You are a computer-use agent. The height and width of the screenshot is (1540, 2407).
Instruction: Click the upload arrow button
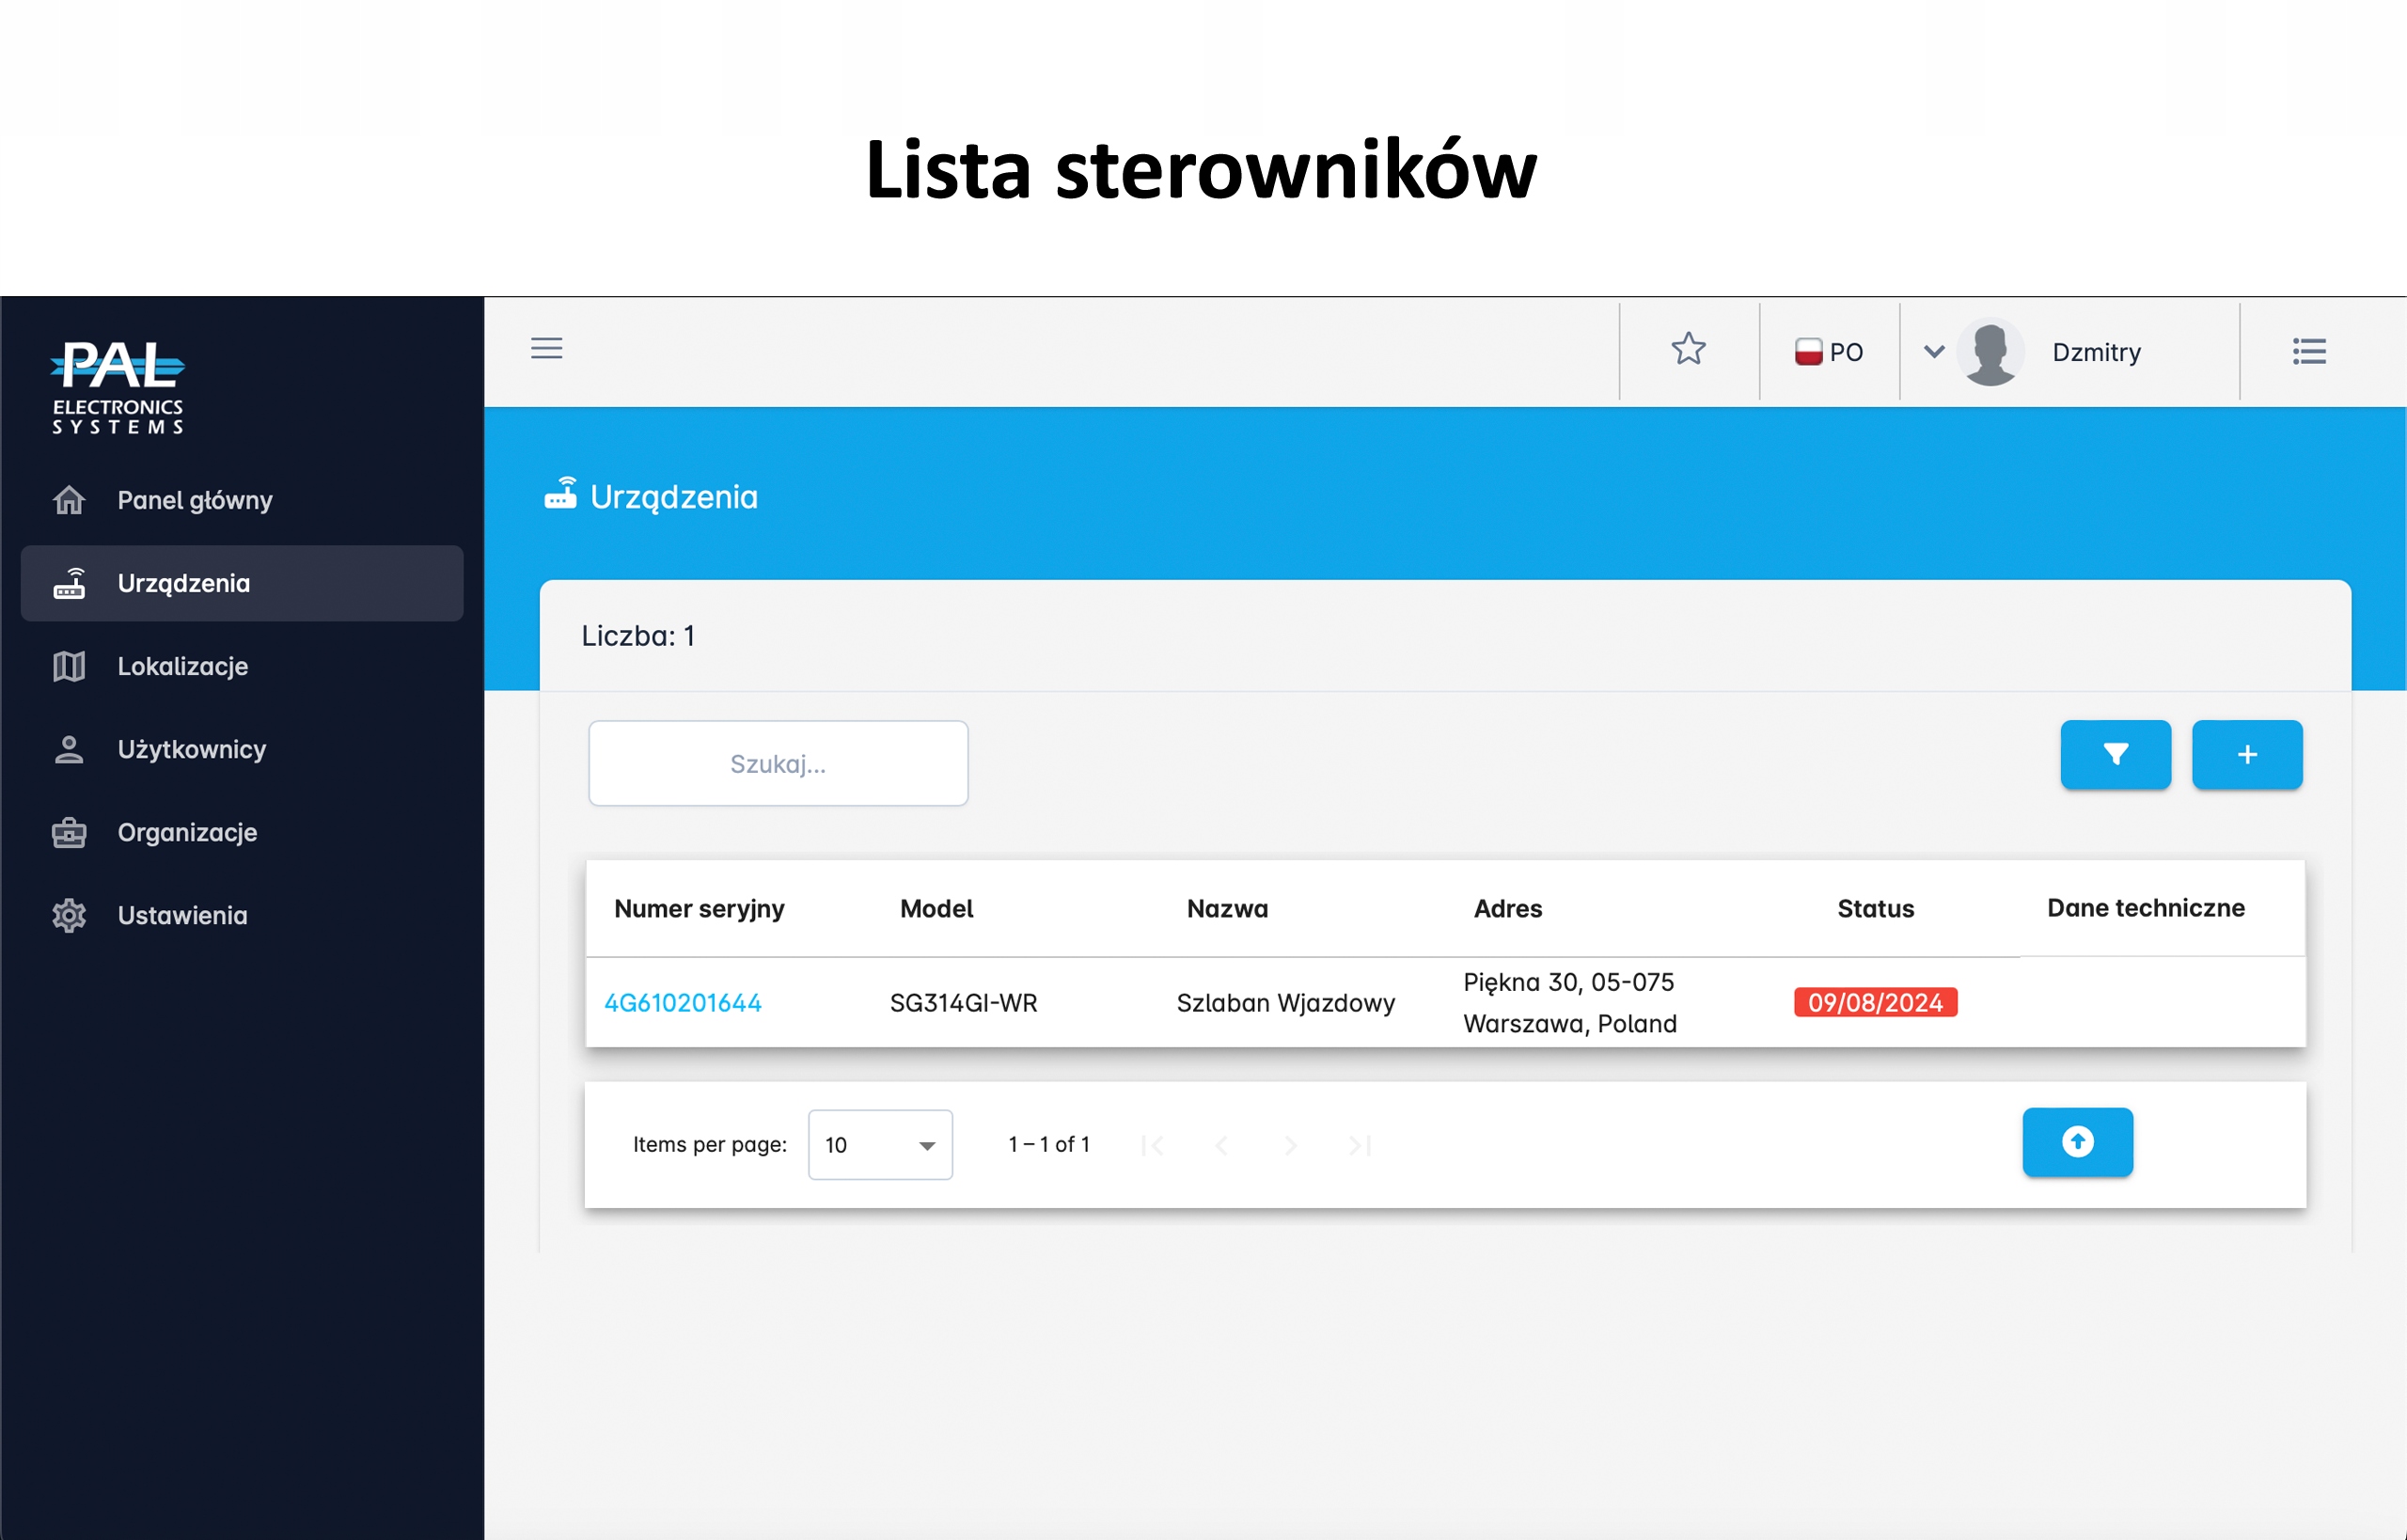[2077, 1142]
